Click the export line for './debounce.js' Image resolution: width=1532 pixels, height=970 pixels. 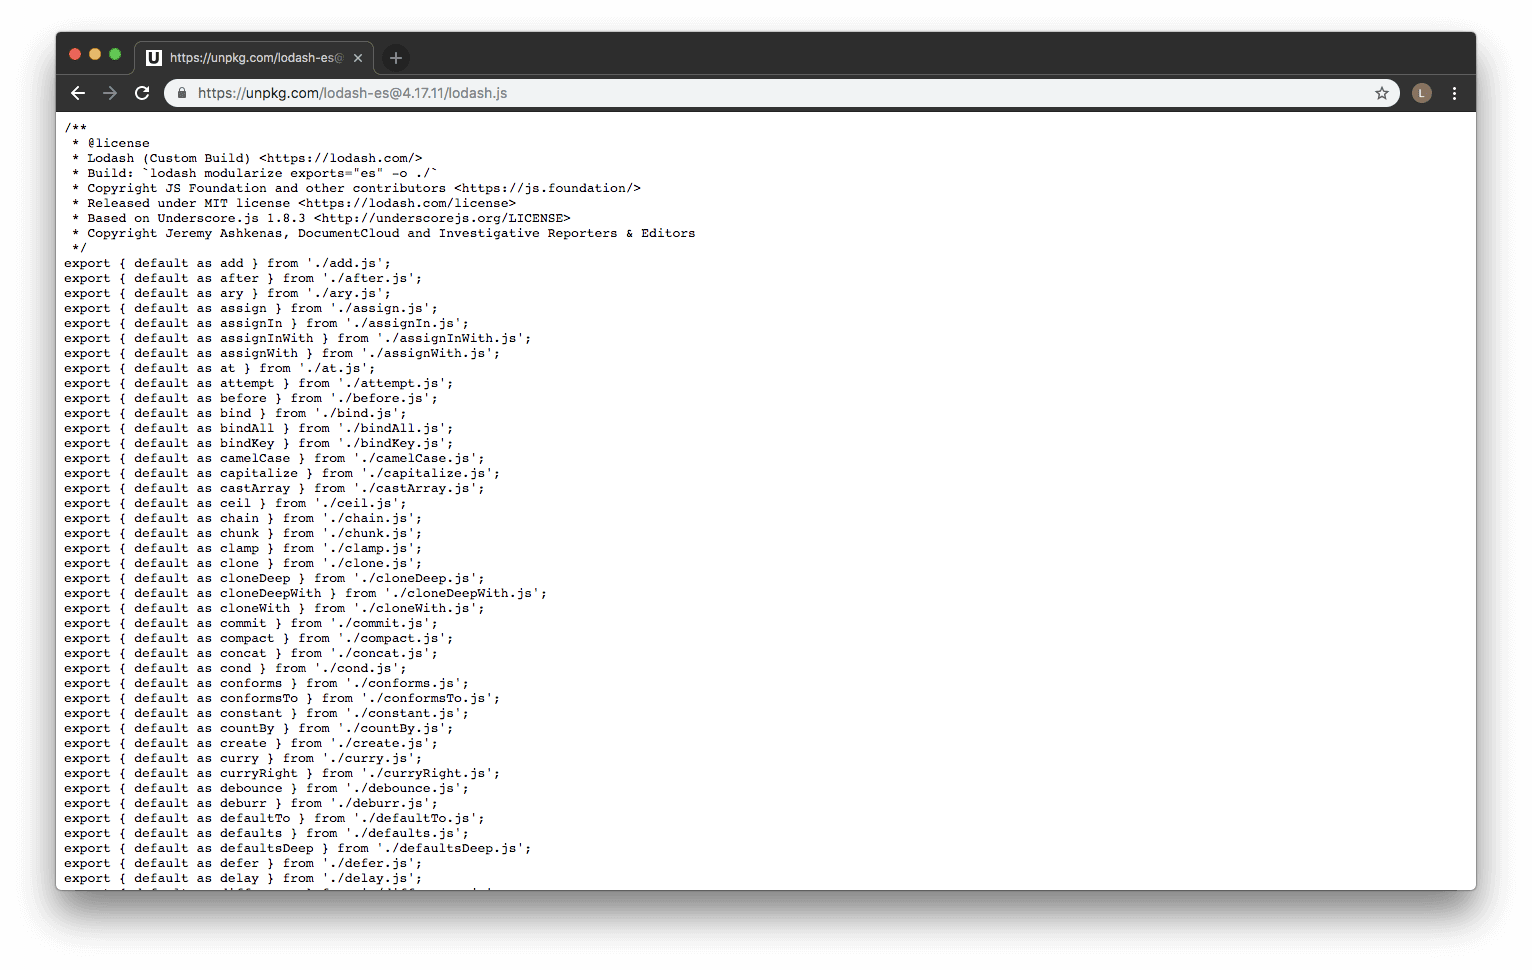pyautogui.click(x=266, y=788)
